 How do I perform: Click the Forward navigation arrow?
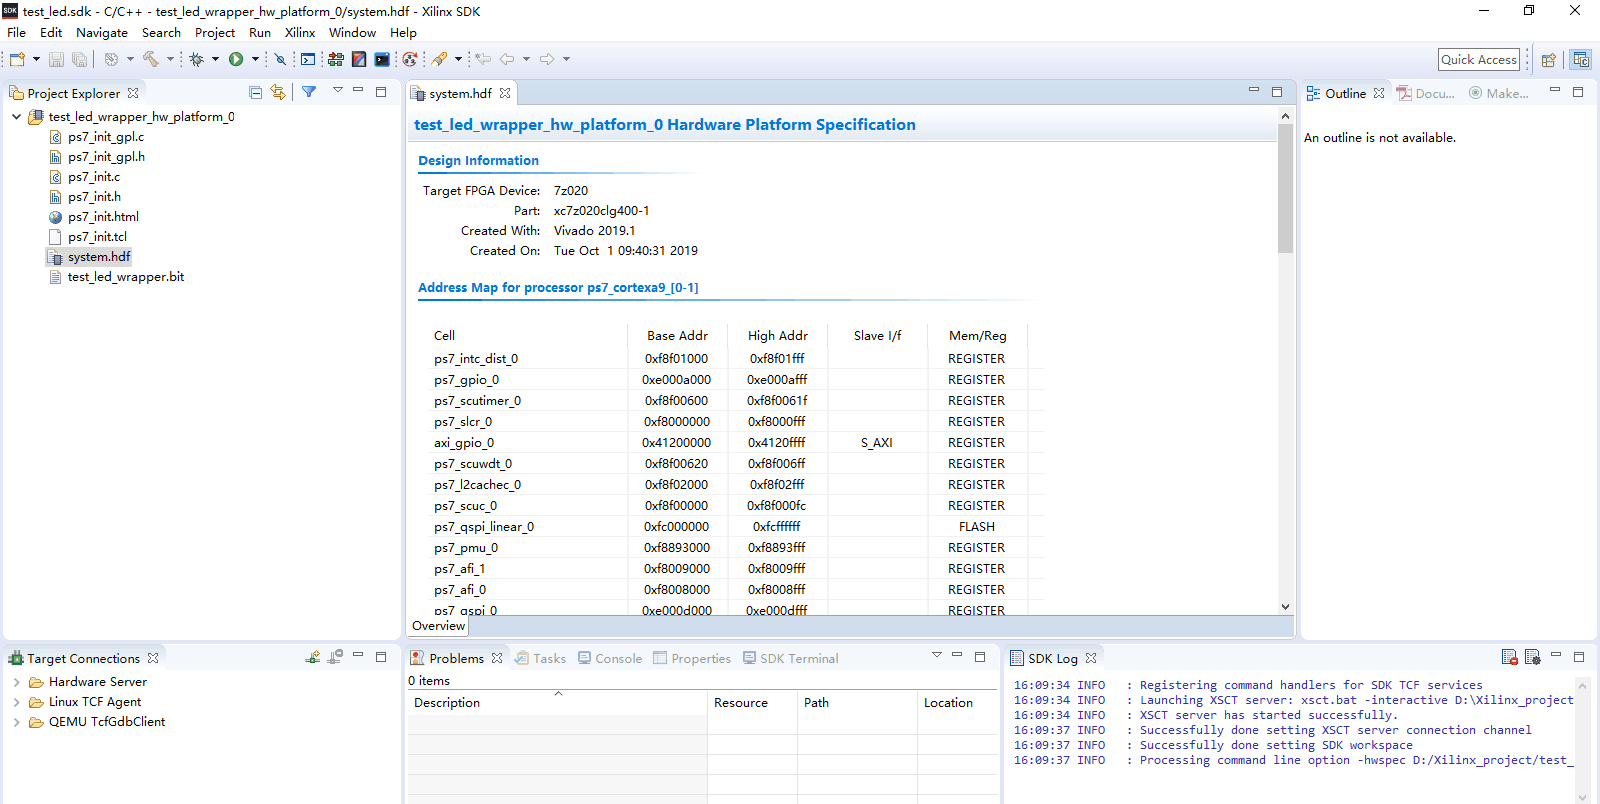(x=547, y=59)
